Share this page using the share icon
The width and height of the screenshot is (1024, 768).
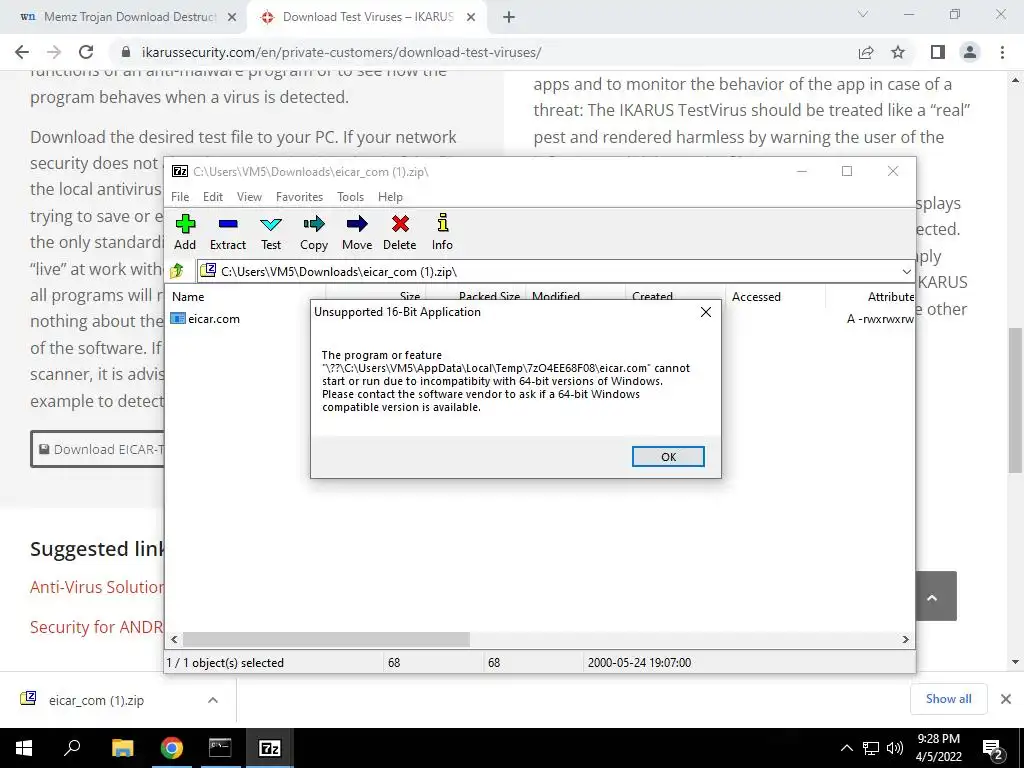[x=866, y=52]
